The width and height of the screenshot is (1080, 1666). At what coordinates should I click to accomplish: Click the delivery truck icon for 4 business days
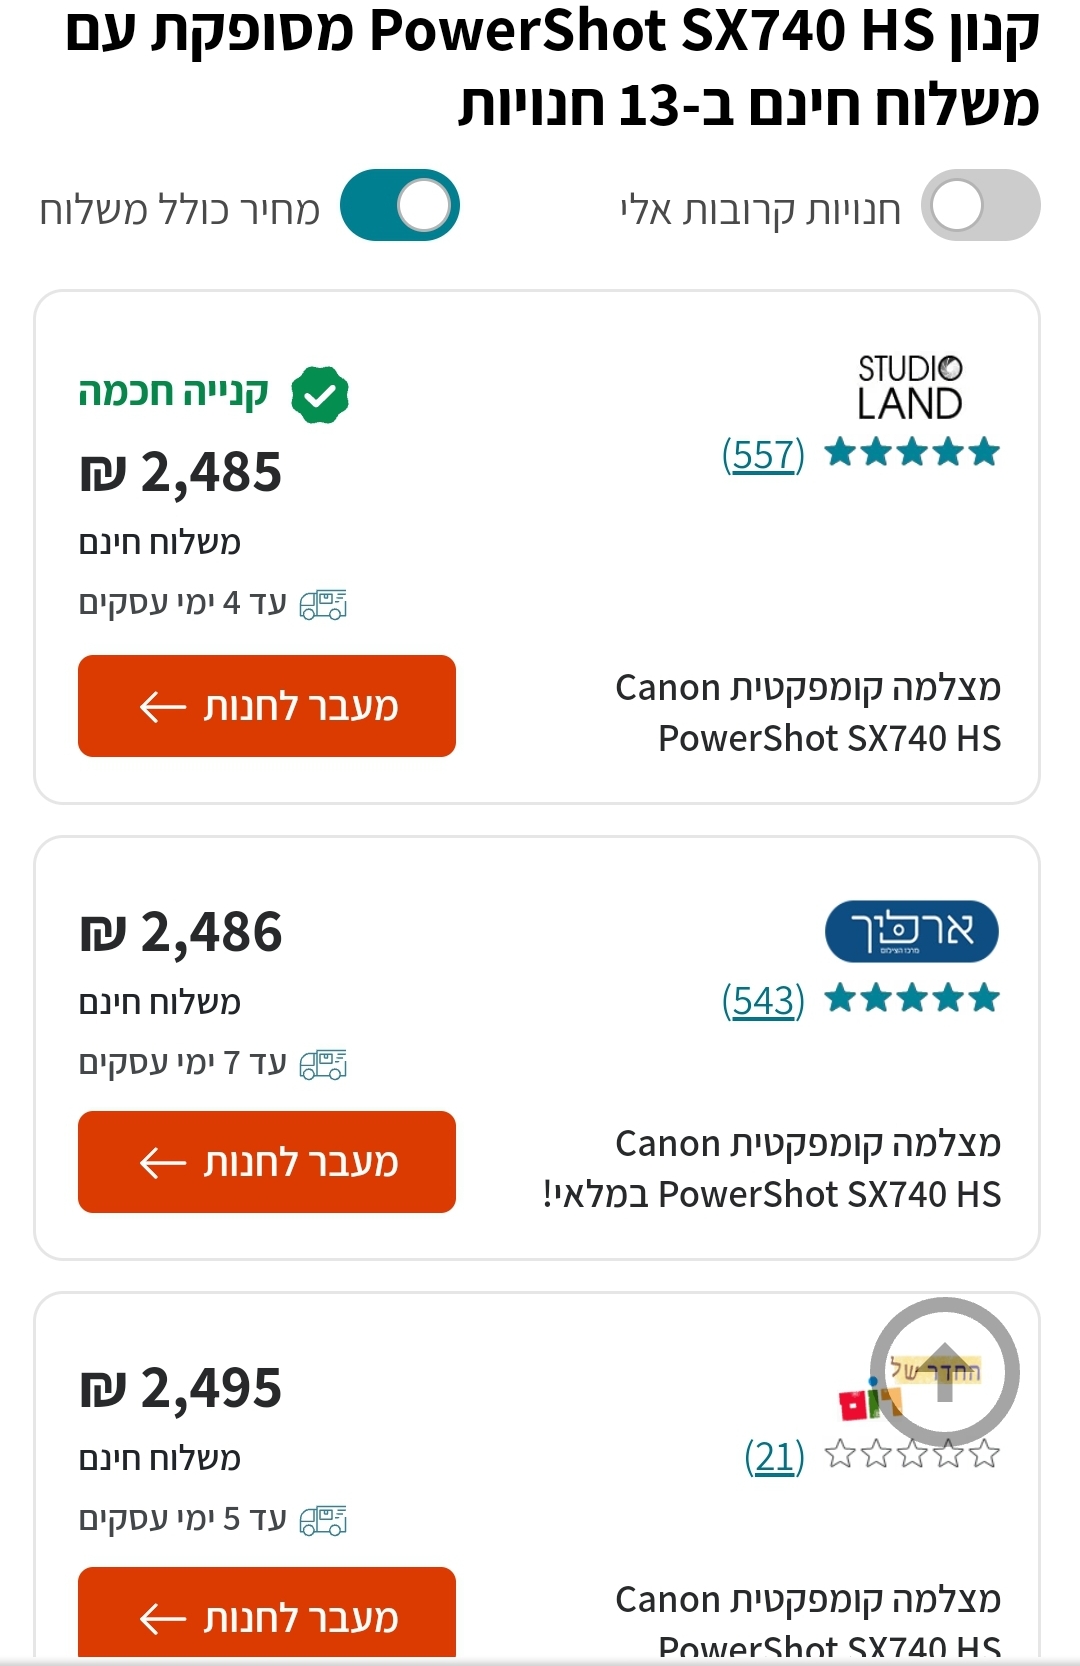click(x=323, y=604)
